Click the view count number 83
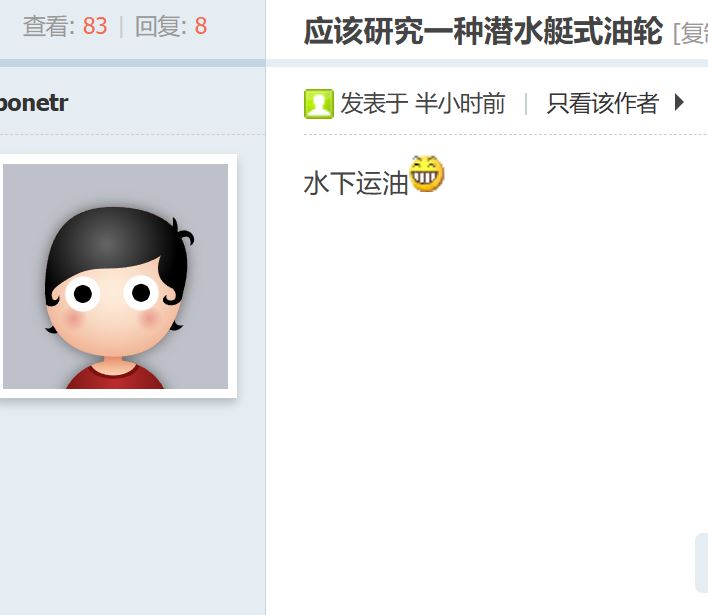Image resolution: width=708 pixels, height=615 pixels. point(95,26)
